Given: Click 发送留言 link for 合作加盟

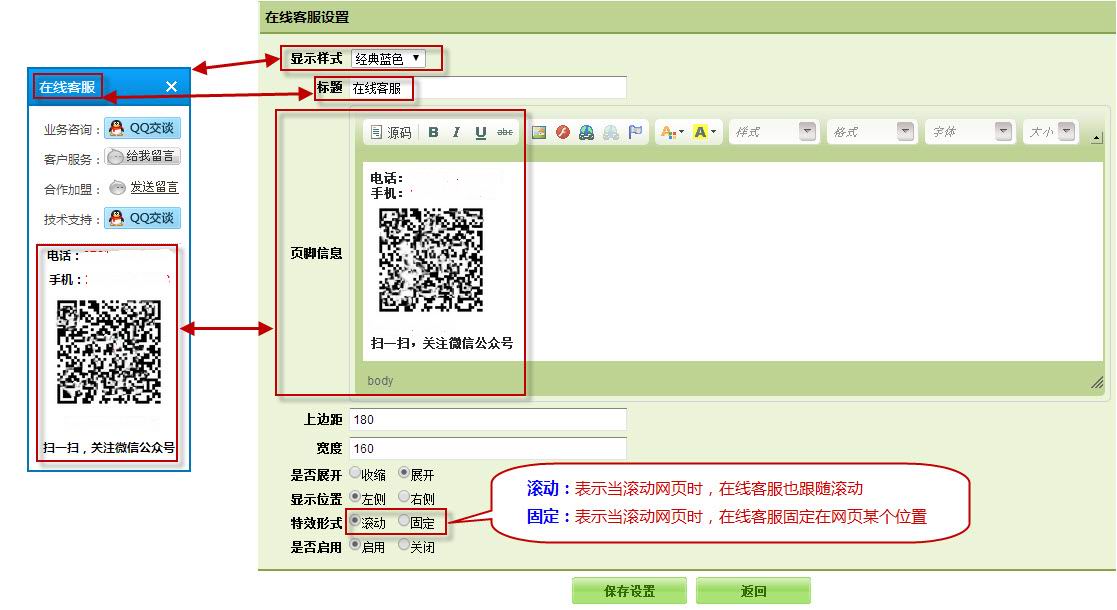Looking at the screenshot, I should [x=154, y=187].
